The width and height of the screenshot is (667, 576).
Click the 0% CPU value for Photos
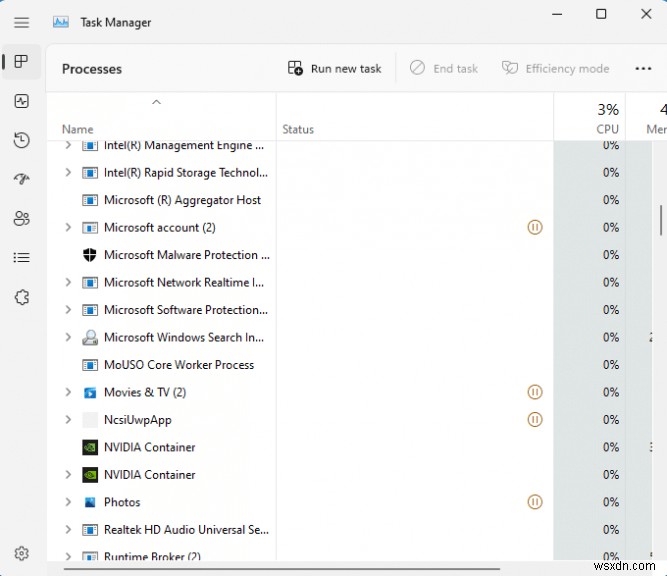610,502
